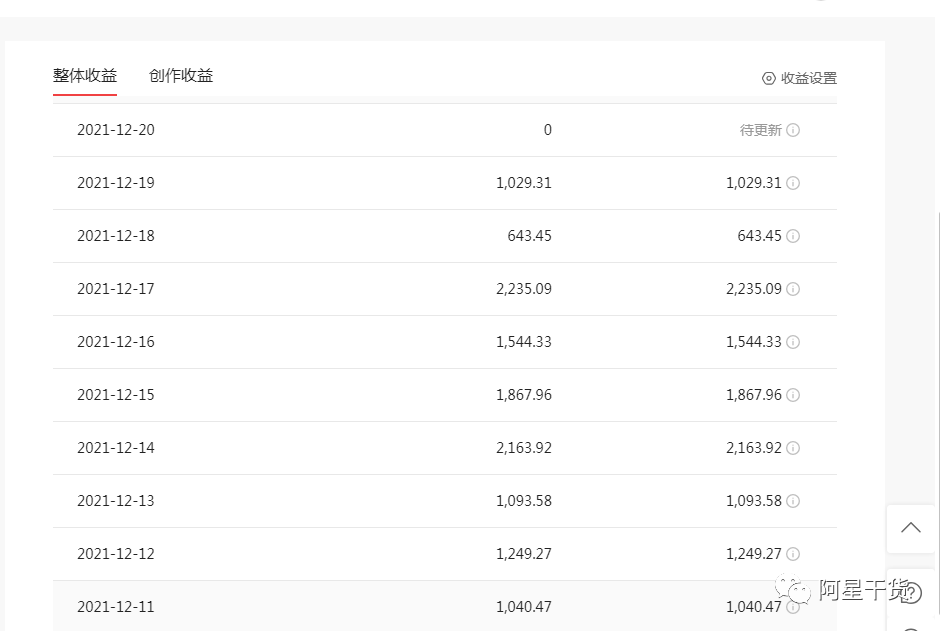Screen dimensions: 940x631
Task: Click the gear icon beside 收益设置
Action: [768, 78]
